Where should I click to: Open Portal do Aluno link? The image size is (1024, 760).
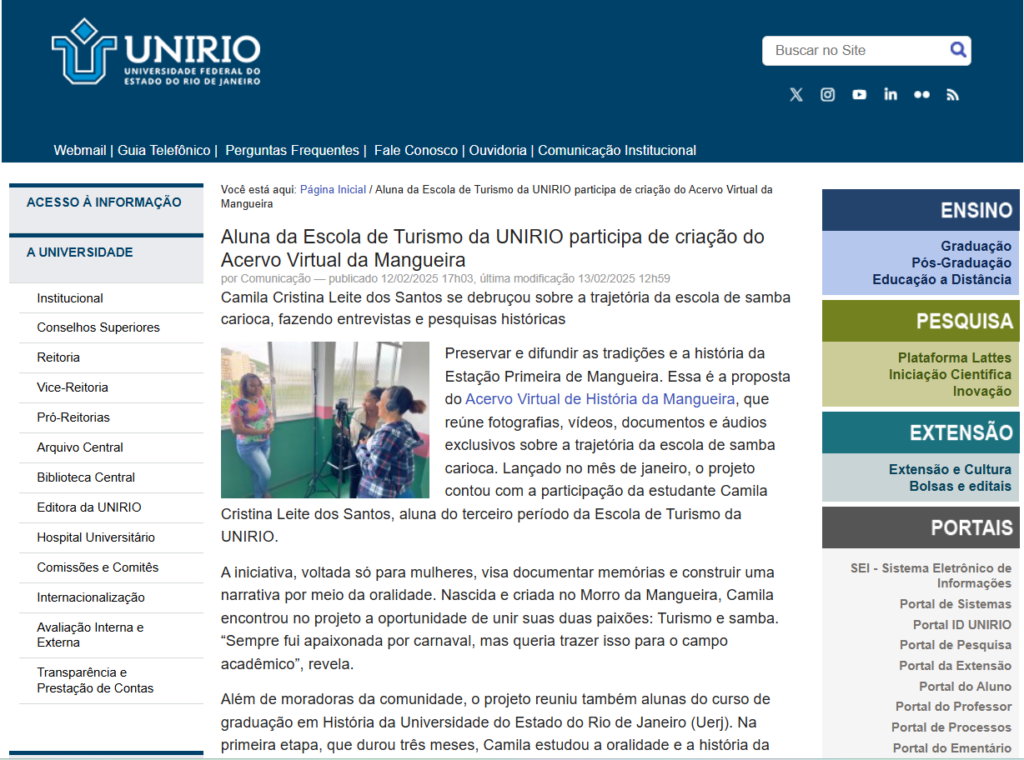[965, 687]
